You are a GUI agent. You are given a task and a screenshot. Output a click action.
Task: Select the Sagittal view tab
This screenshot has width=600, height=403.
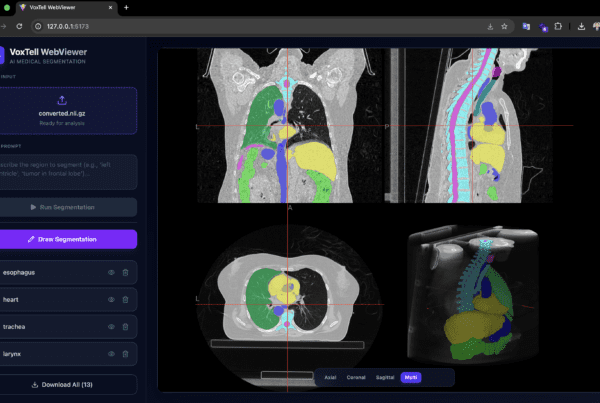tap(383, 377)
